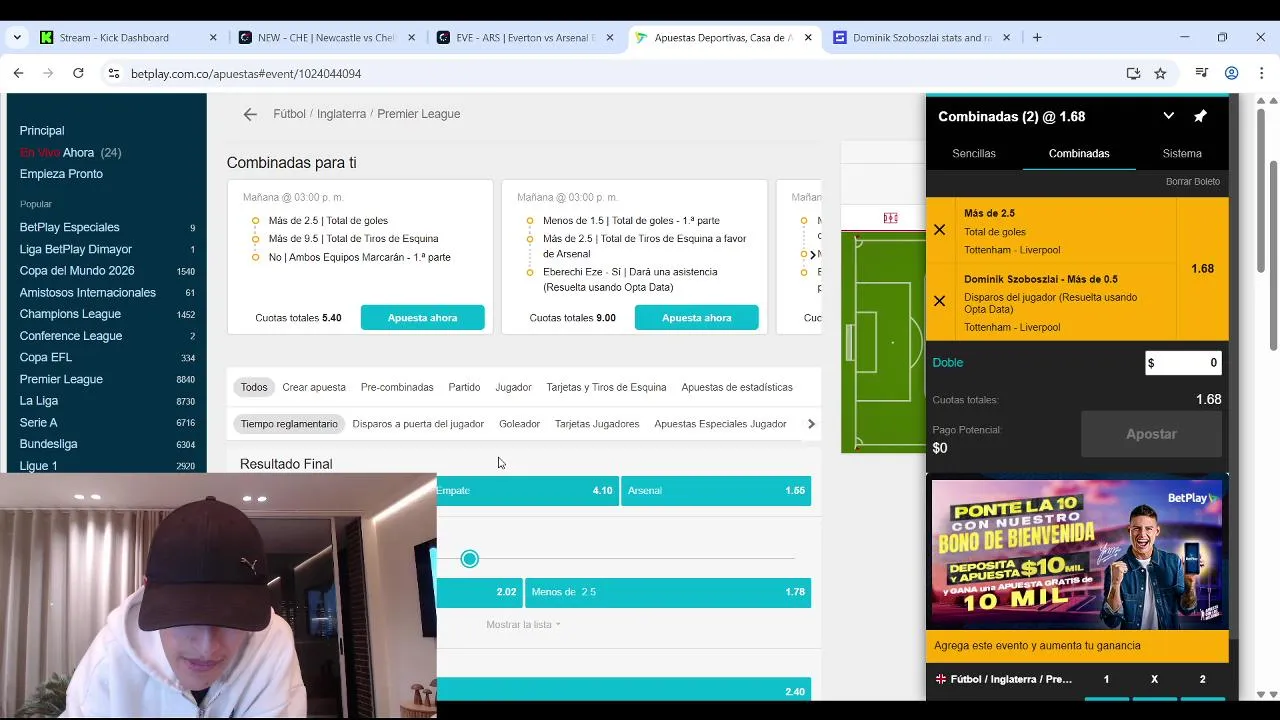This screenshot has width=1280, height=720.
Task: Click the Apostar button
Action: click(x=1151, y=434)
